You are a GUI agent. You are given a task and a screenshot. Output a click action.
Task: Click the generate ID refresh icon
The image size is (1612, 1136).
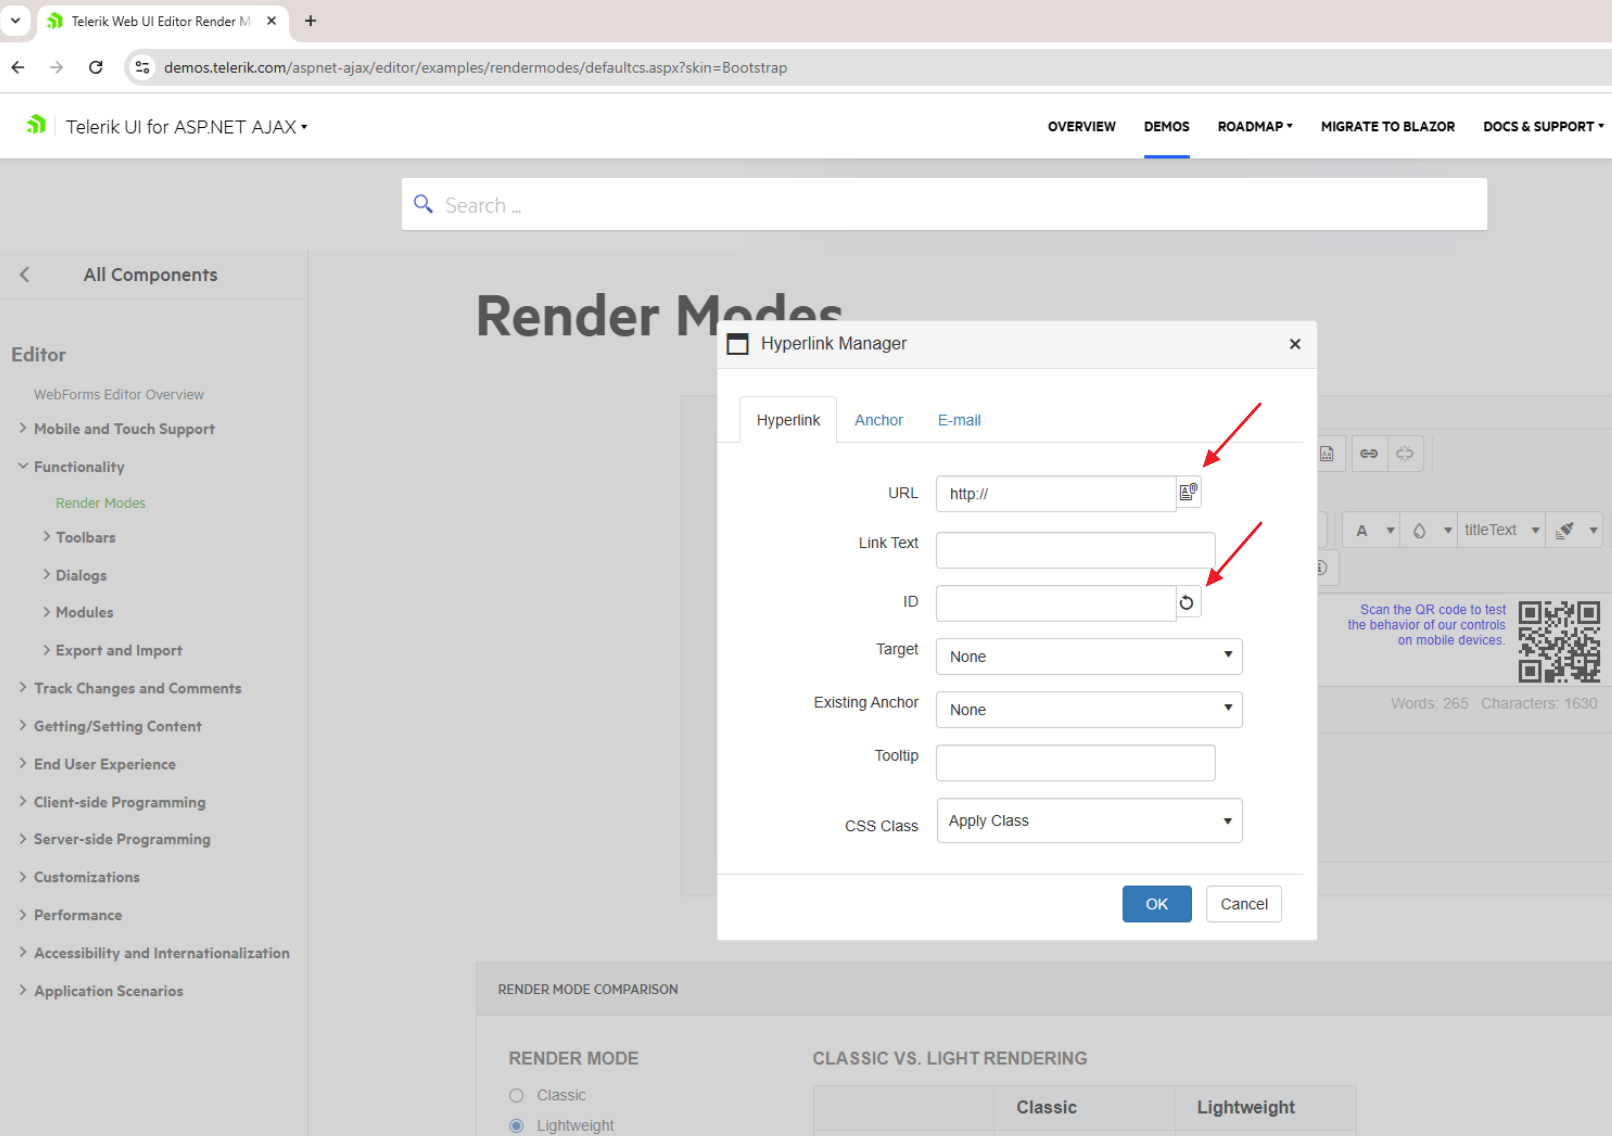point(1187,602)
